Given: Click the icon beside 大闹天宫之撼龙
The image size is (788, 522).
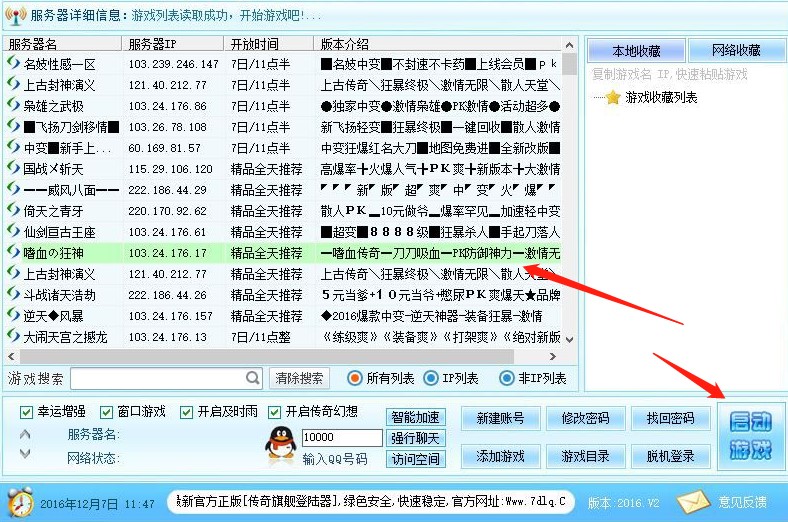Looking at the screenshot, I should click(x=13, y=336).
